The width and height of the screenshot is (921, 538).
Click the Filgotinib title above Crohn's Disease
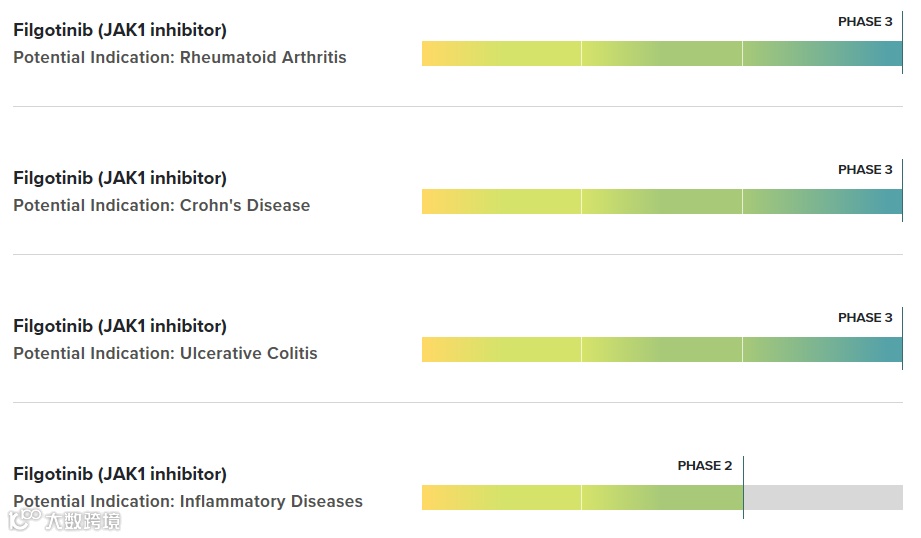point(120,178)
